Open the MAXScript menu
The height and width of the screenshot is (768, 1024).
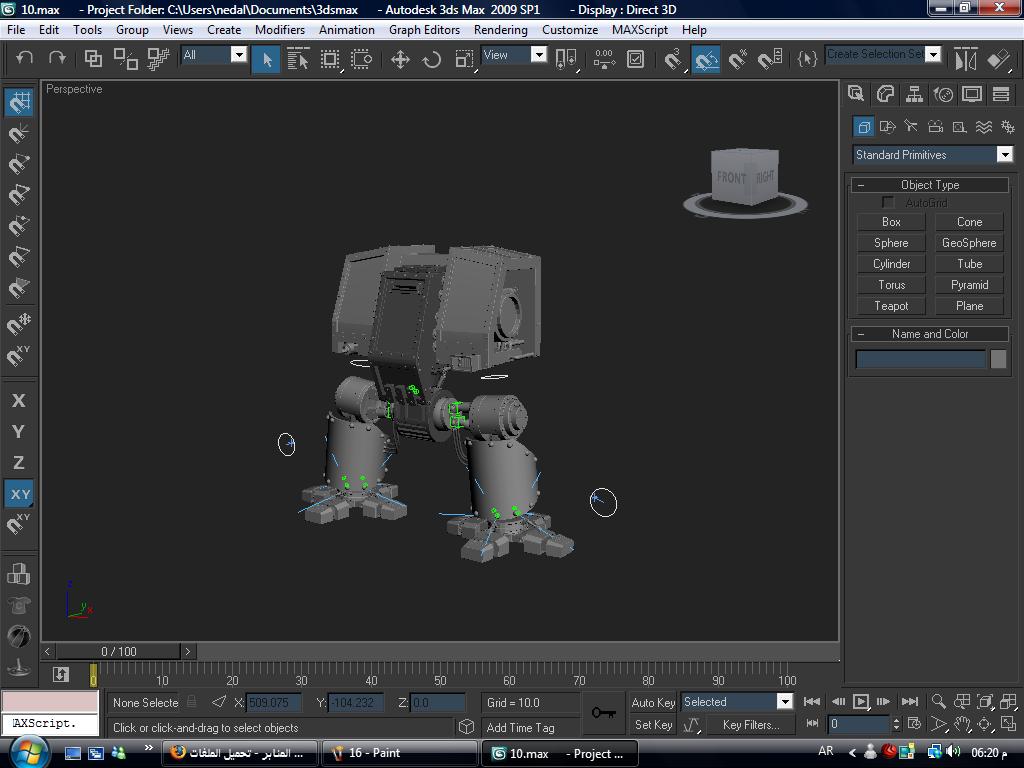[x=640, y=29]
